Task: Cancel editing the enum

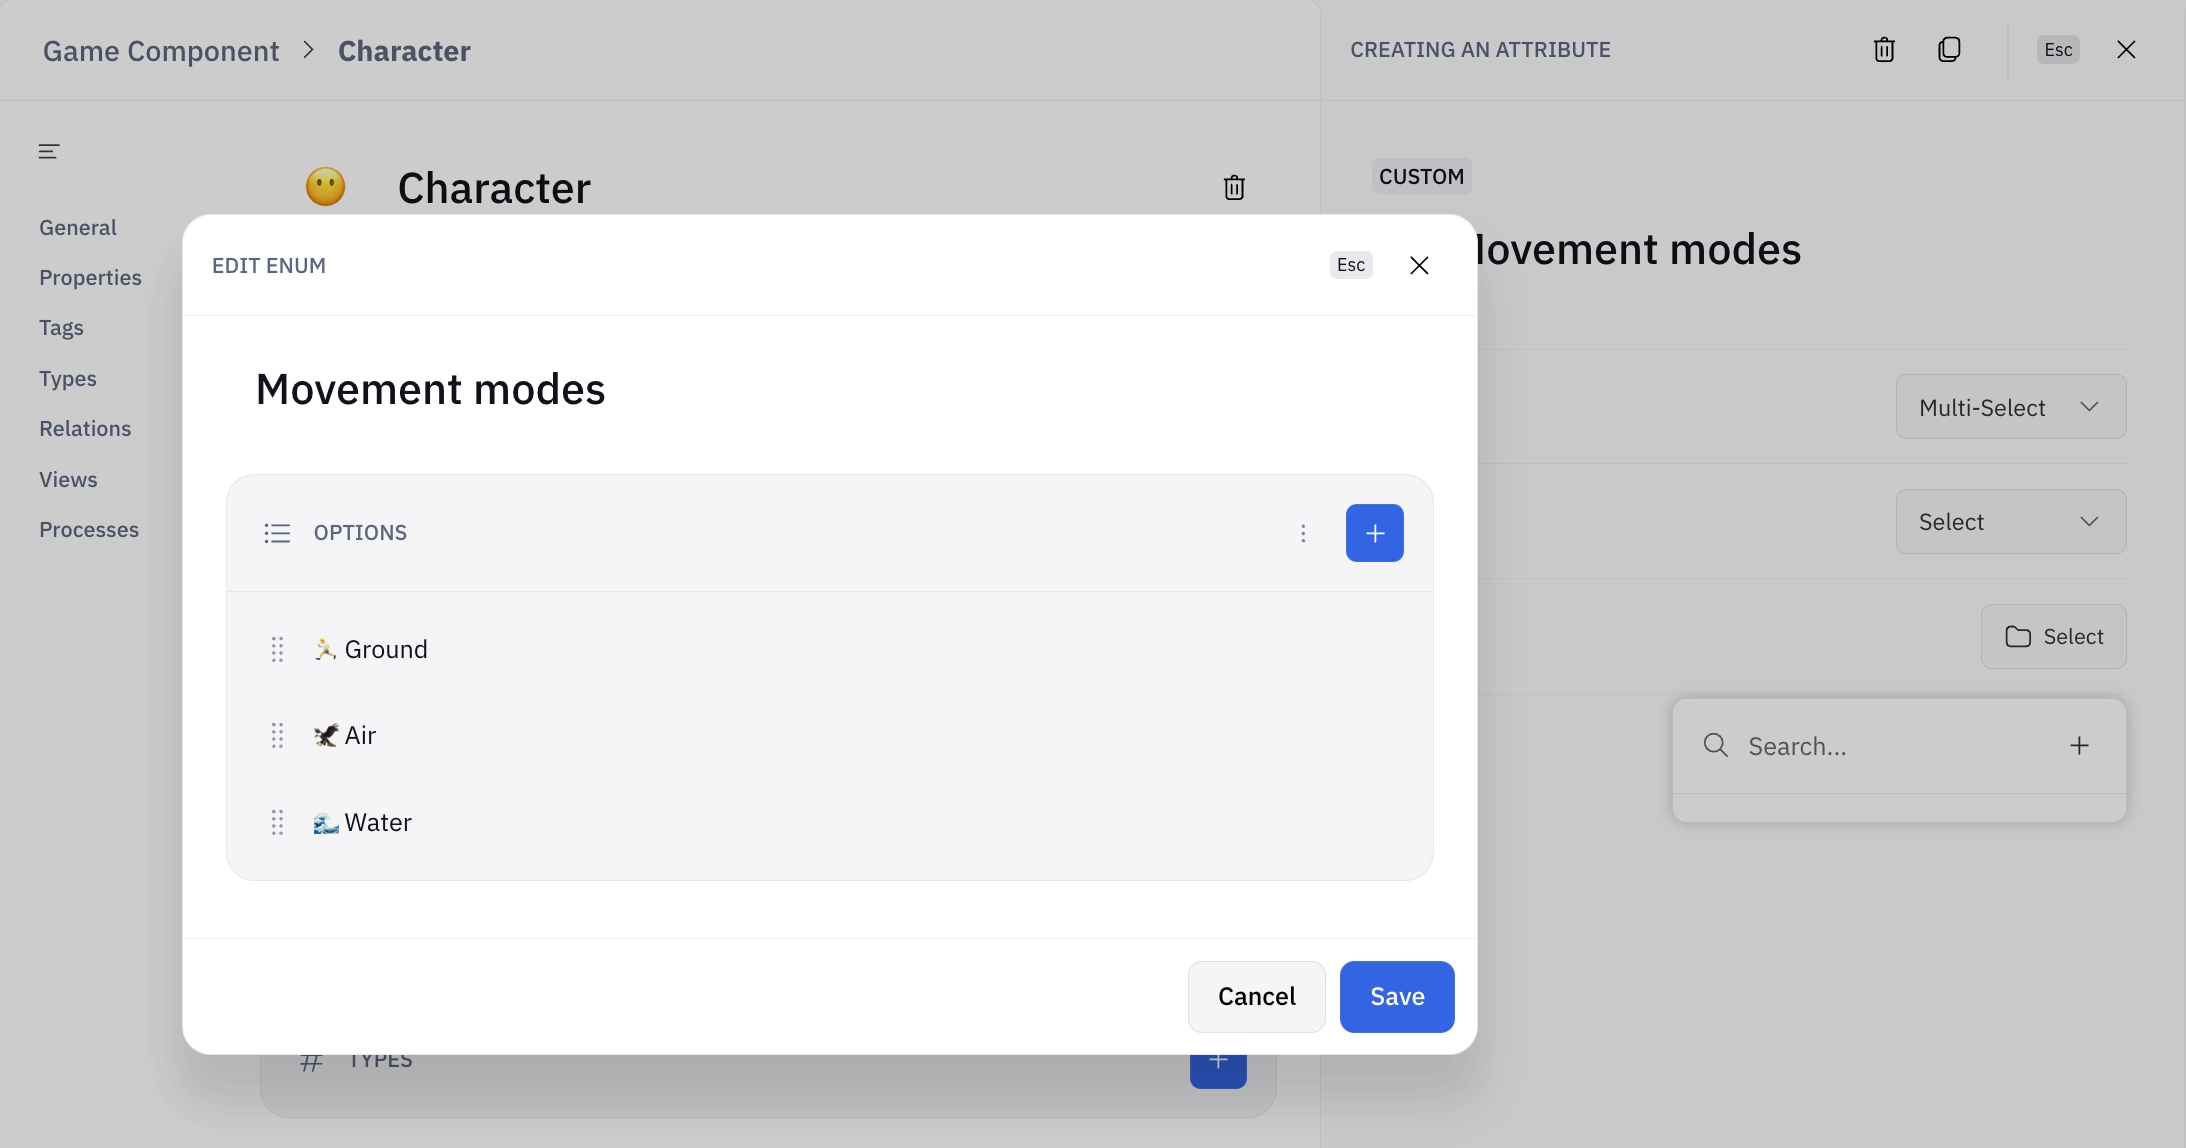Action: tap(1256, 996)
